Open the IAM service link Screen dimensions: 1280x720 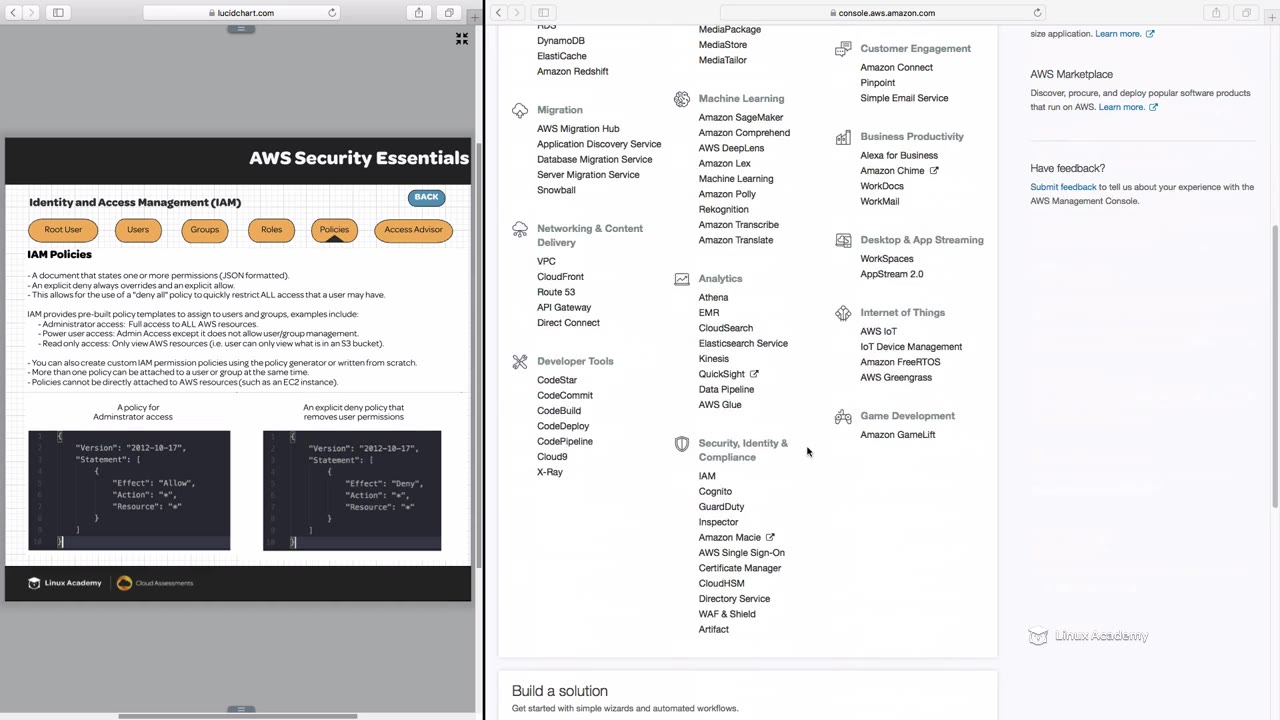tap(707, 476)
